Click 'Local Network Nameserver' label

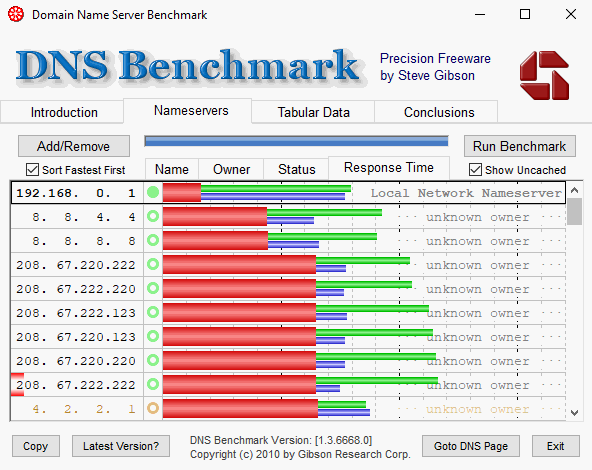pos(466,193)
